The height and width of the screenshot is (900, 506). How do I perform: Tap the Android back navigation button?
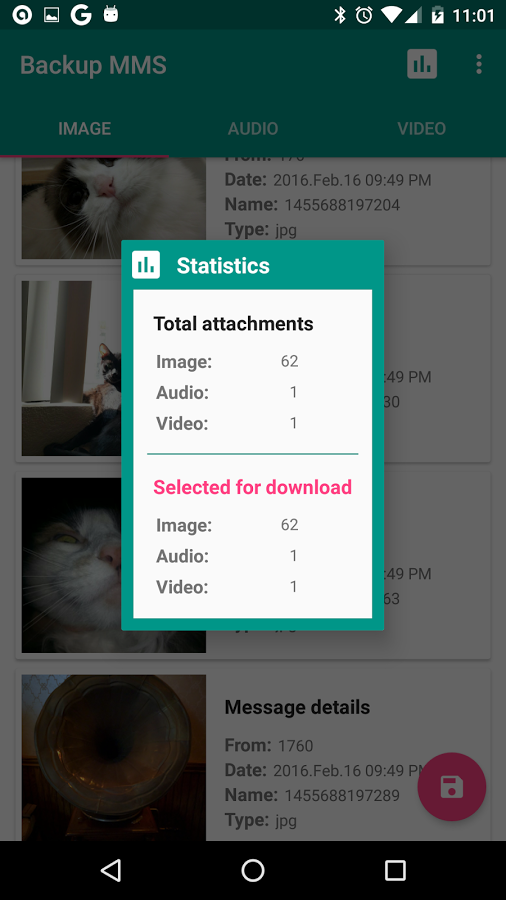[110, 870]
